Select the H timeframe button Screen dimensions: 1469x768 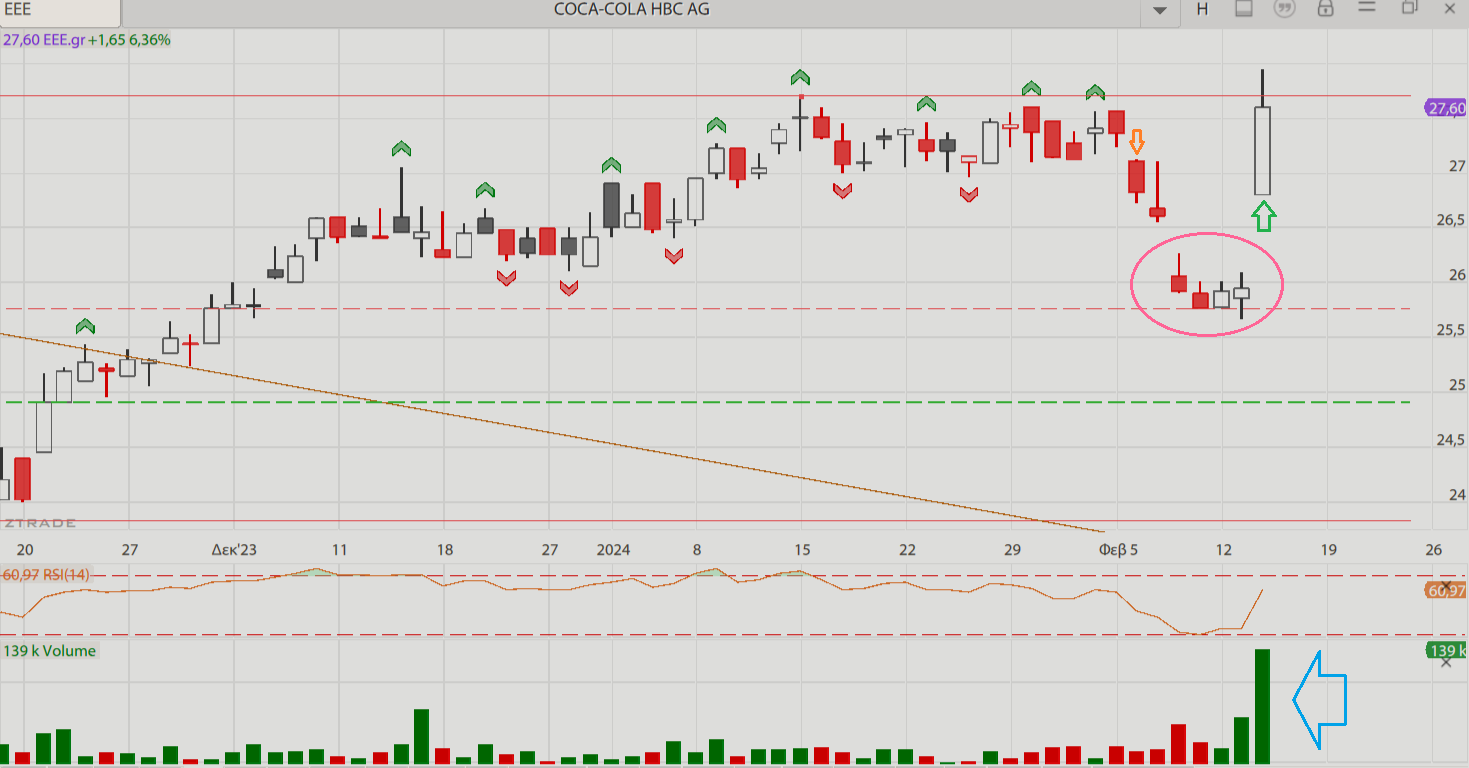(x=1202, y=9)
